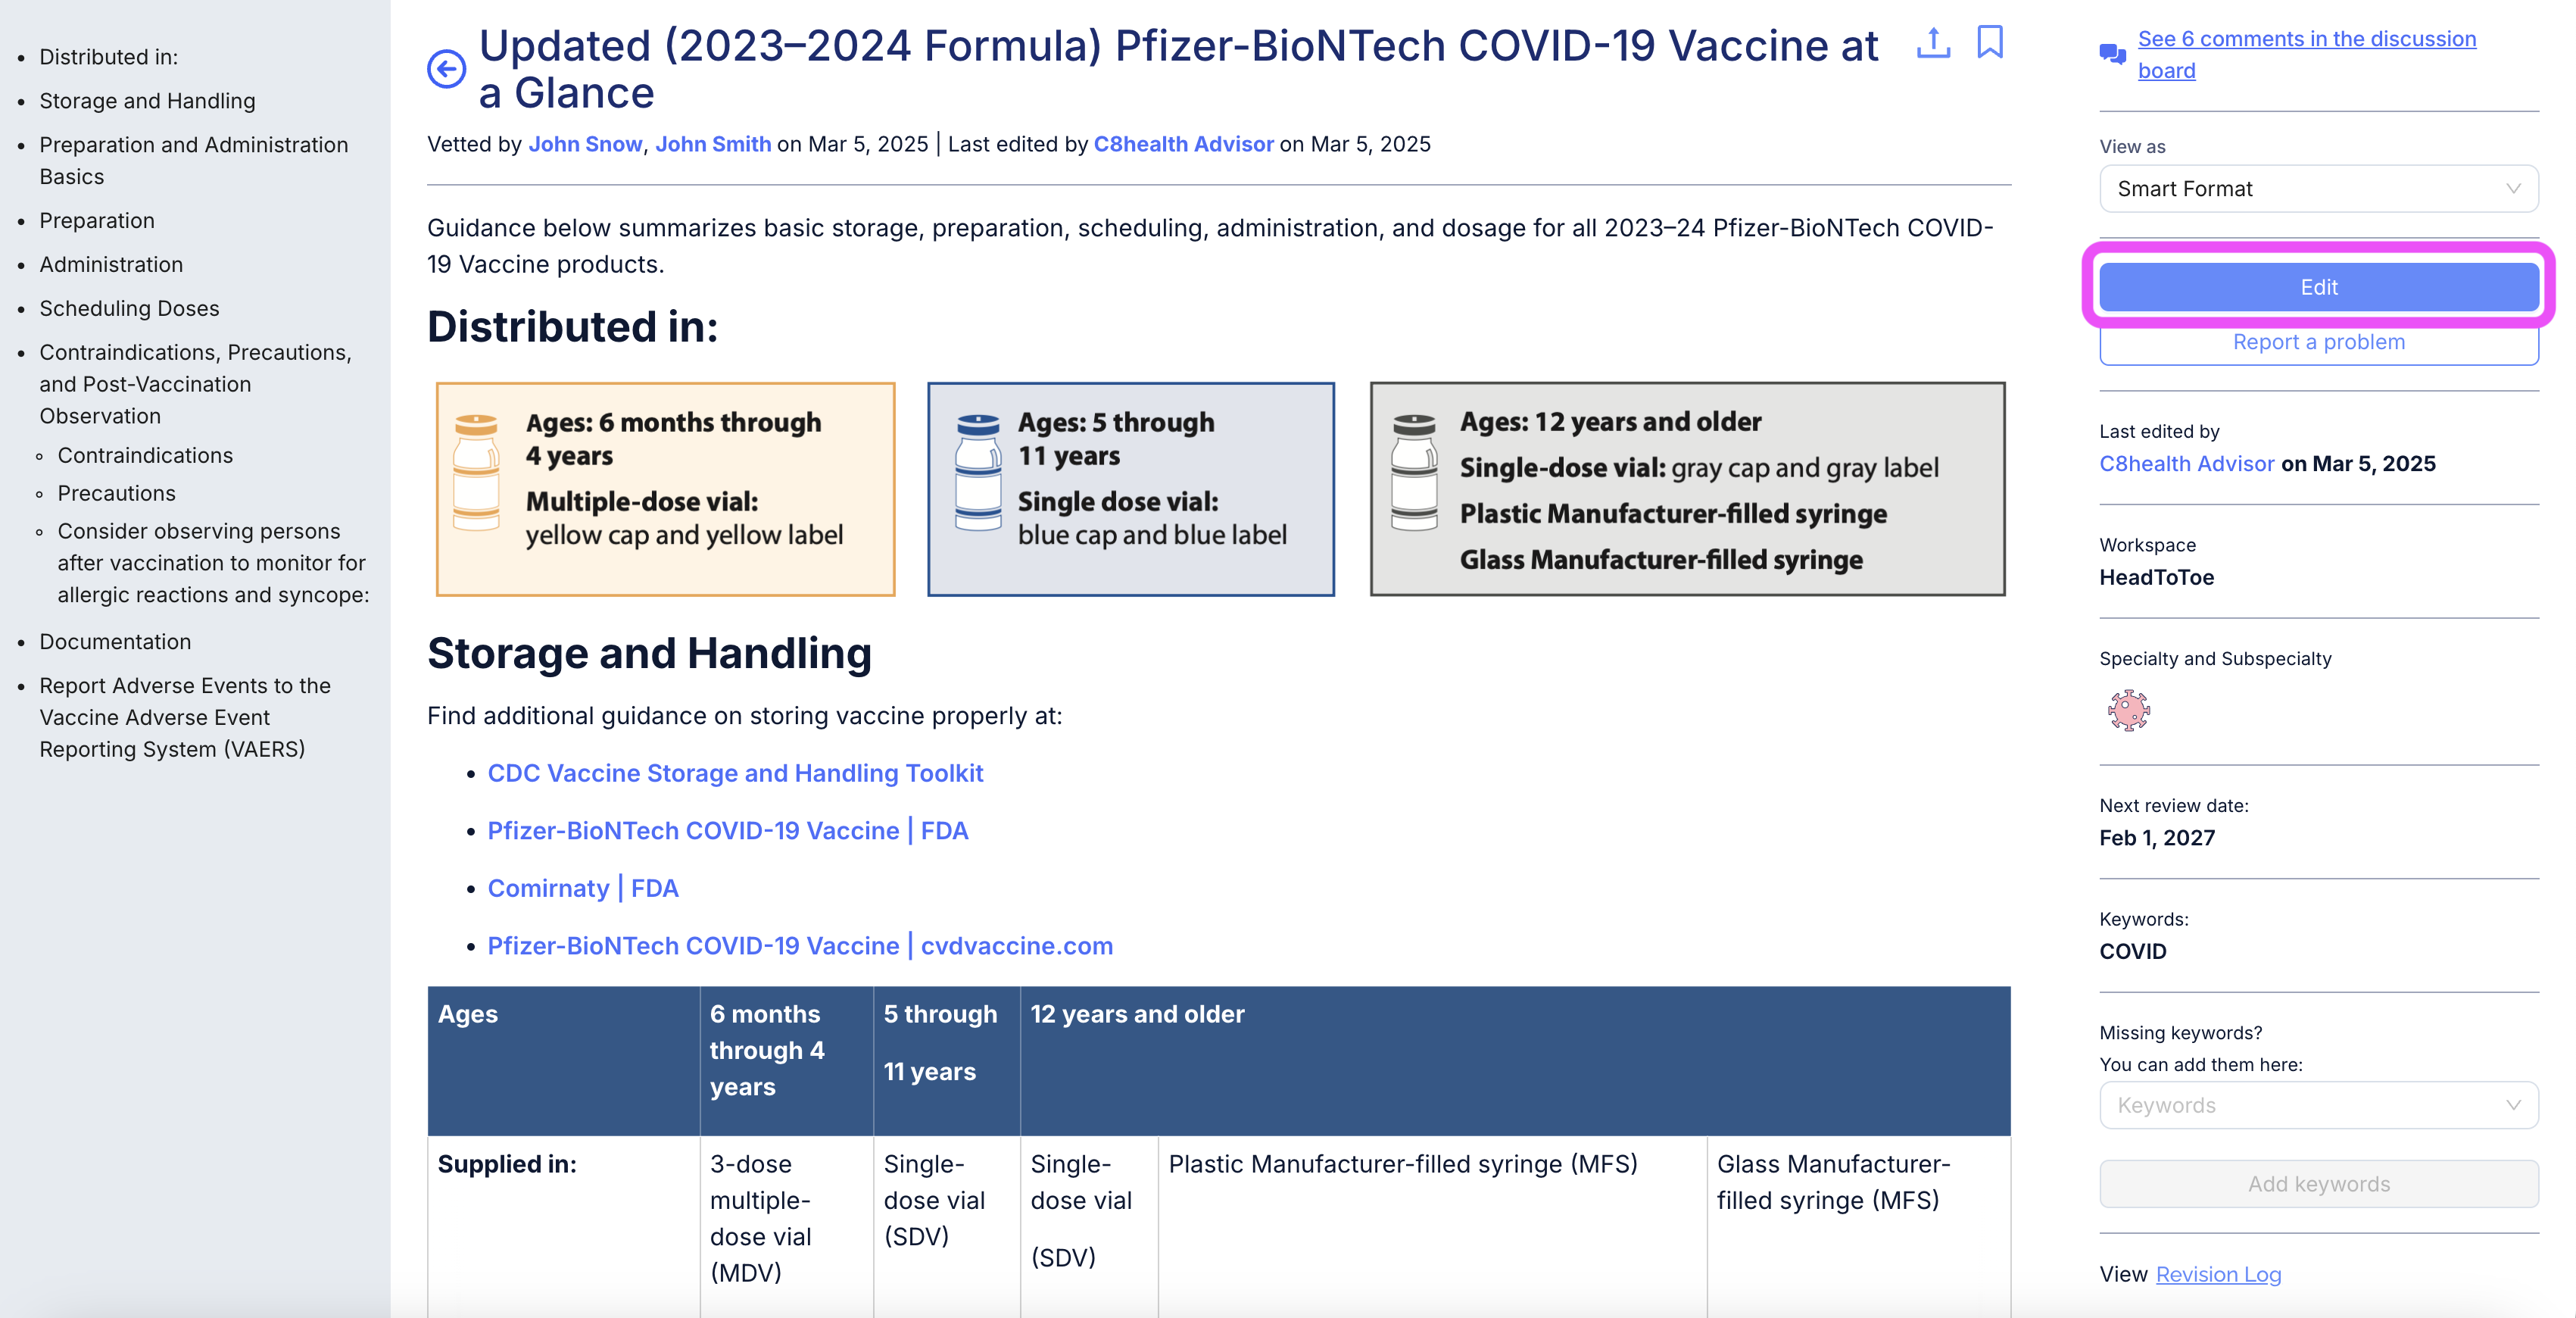Screen dimensions: 2576x1318
Task: Click the back arrow circle icon
Action: coord(446,69)
